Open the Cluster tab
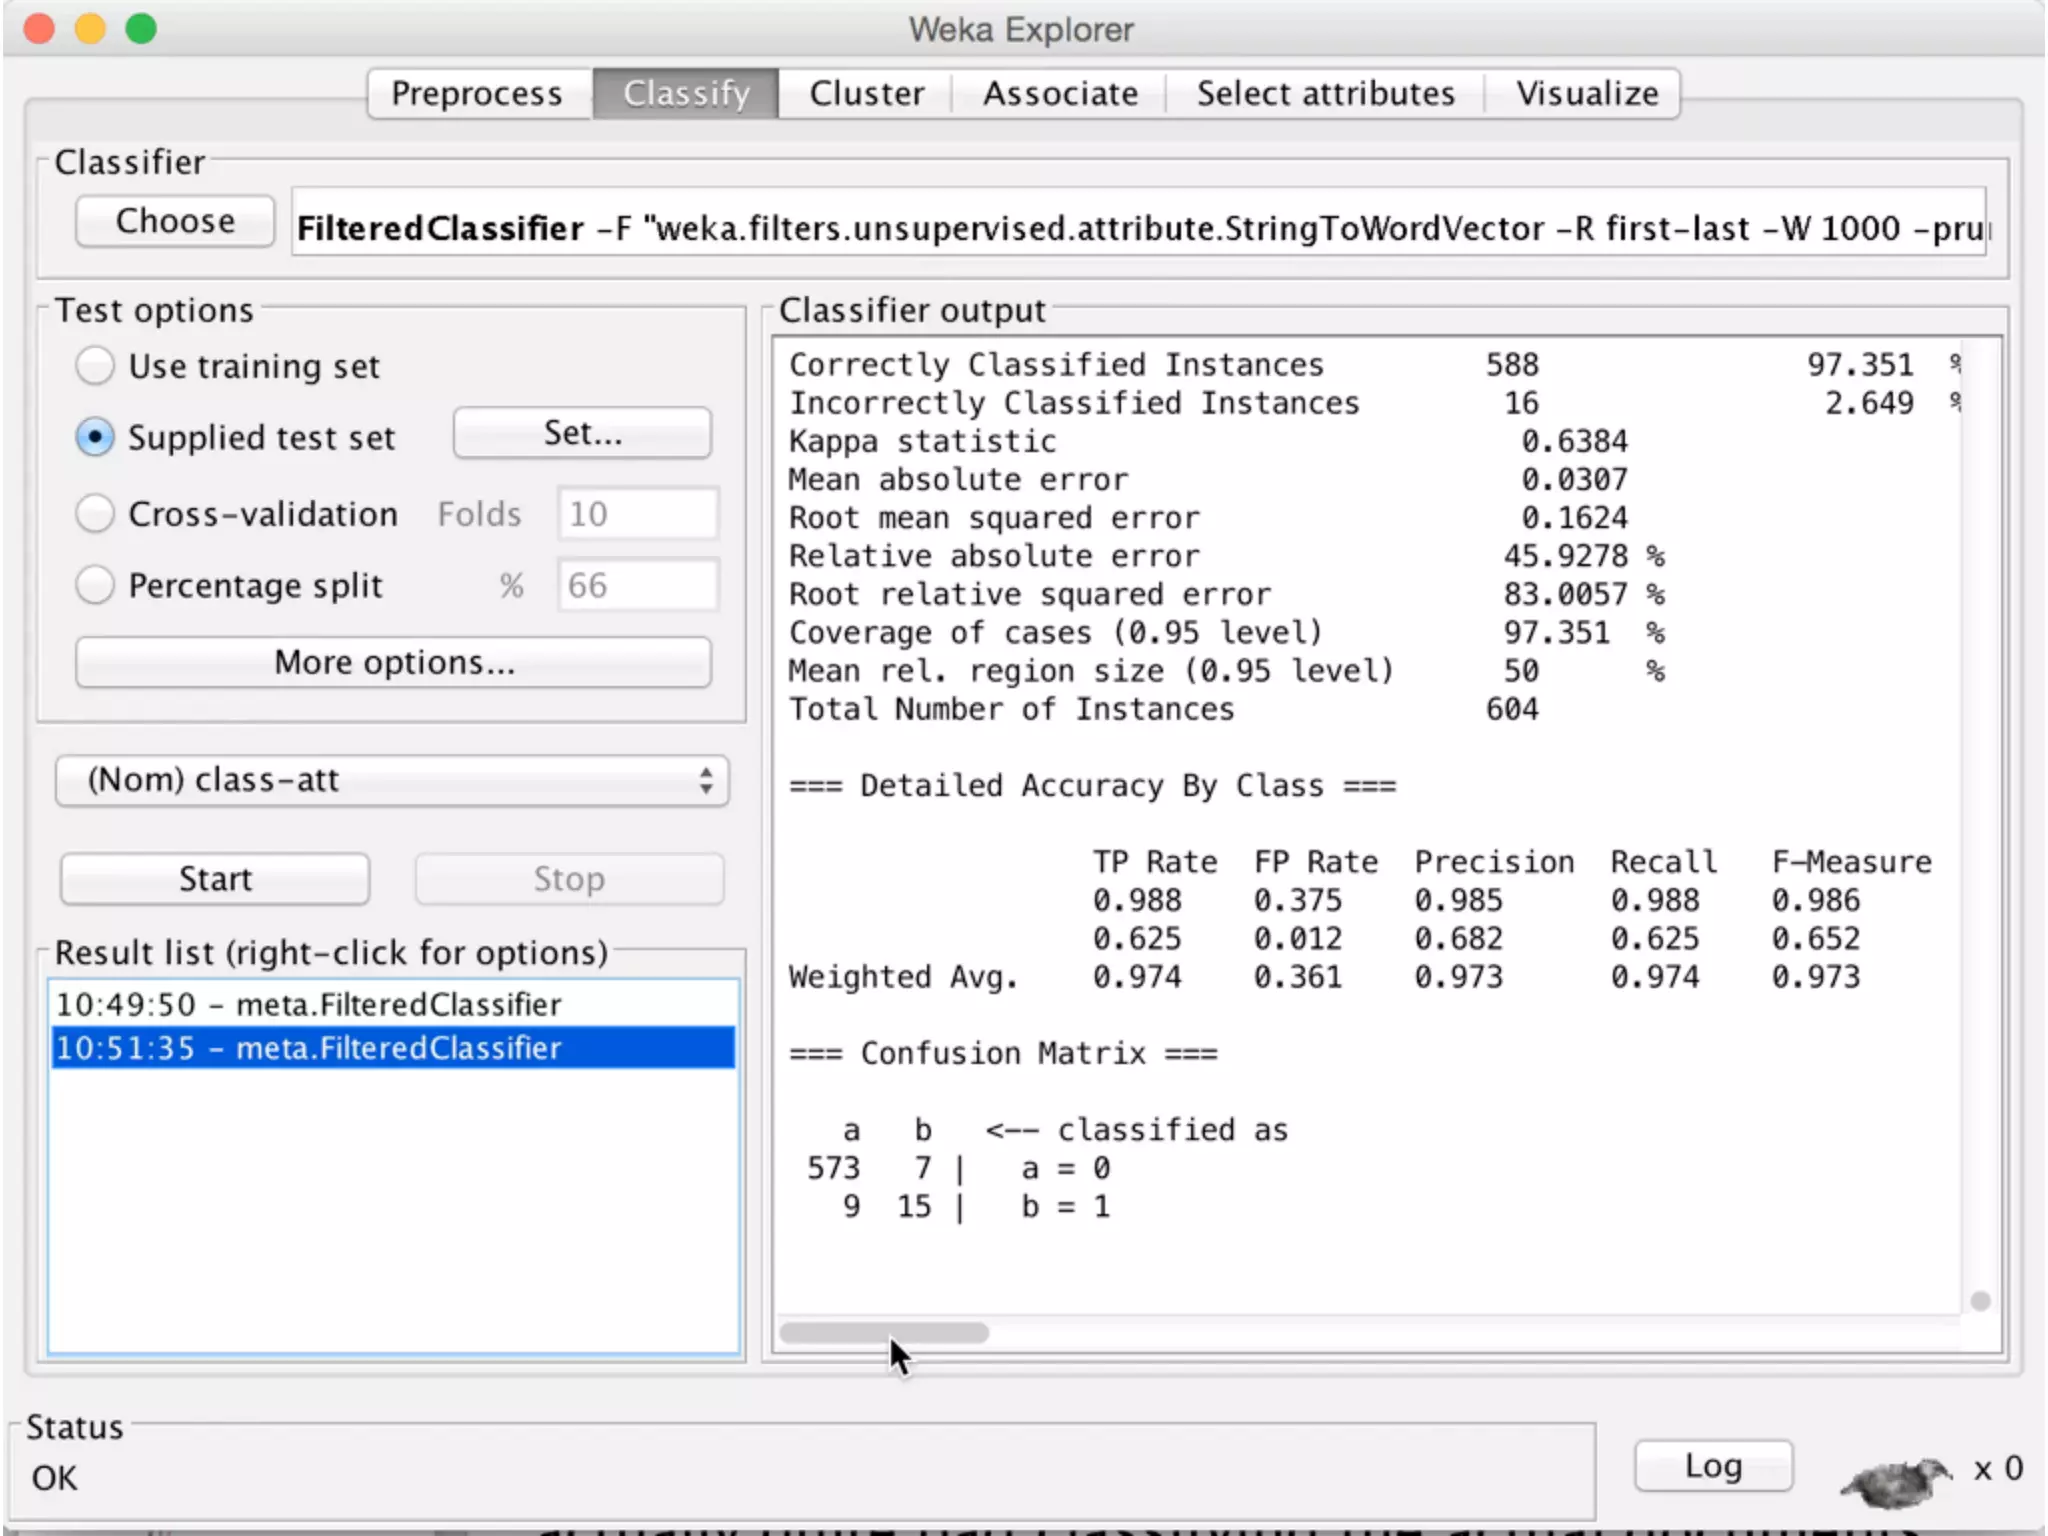 tap(866, 94)
